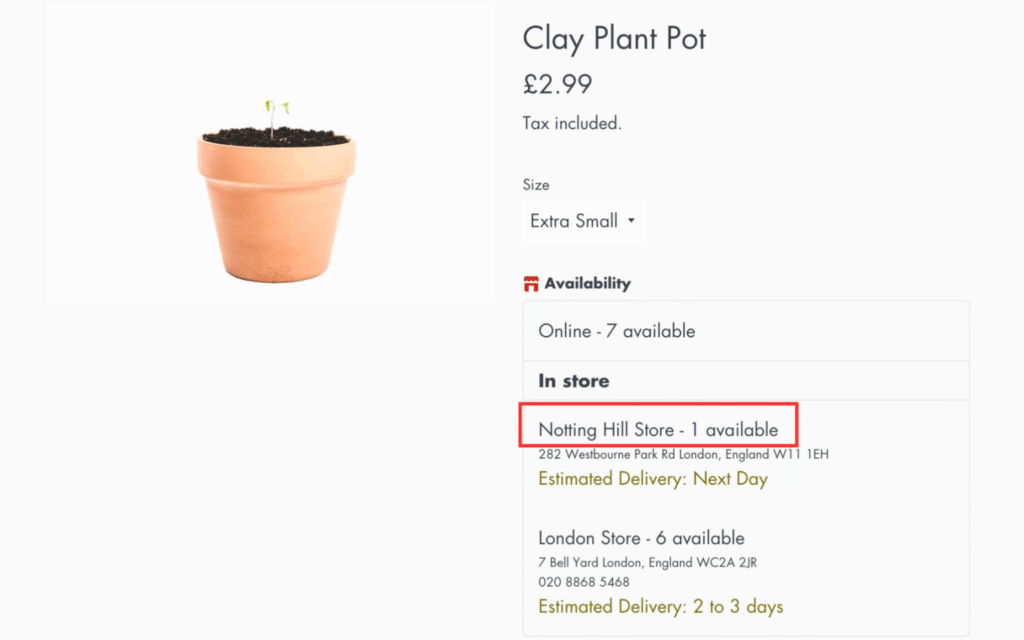Click the 282 Westbourne Park Rd address
This screenshot has width=1024, height=640.
(683, 454)
